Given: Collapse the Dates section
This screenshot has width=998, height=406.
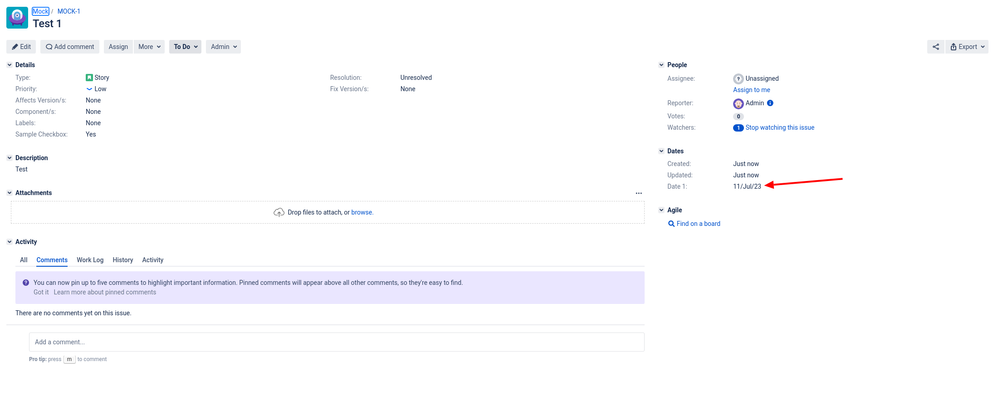Looking at the screenshot, I should (x=661, y=151).
